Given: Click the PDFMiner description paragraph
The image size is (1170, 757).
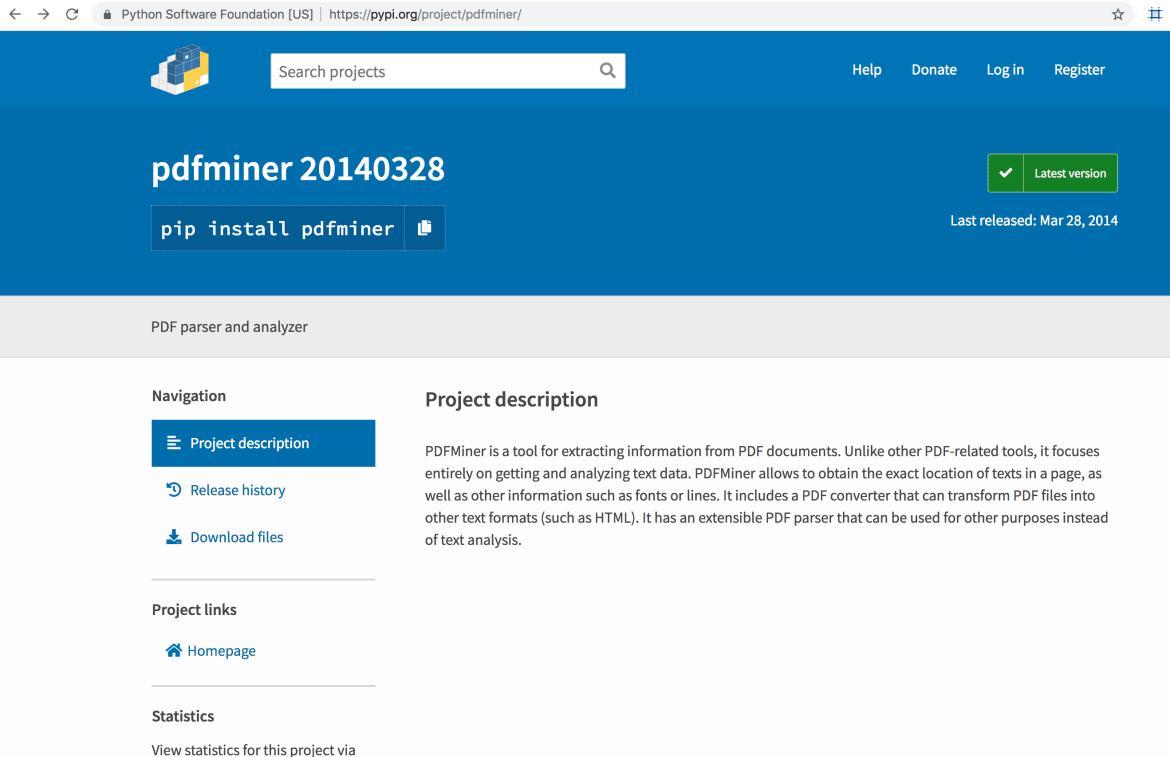Looking at the screenshot, I should (767, 495).
